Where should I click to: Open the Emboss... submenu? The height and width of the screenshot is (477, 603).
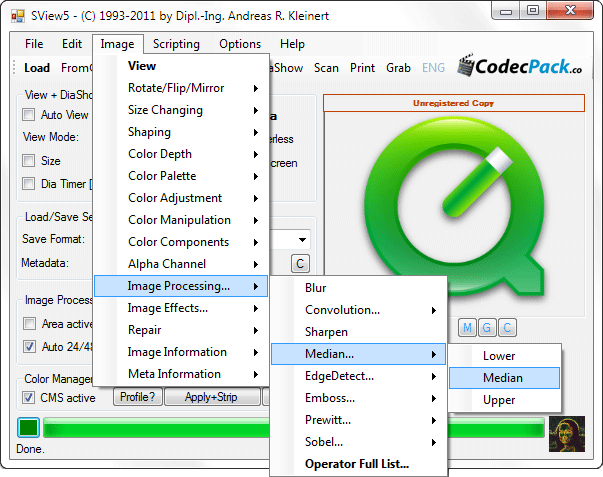tap(358, 398)
